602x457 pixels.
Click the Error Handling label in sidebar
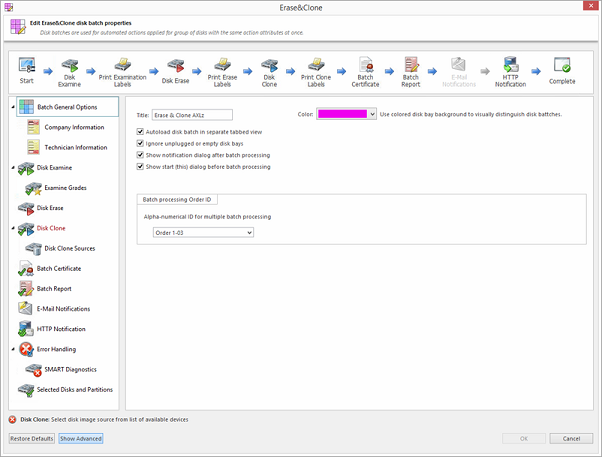click(56, 349)
